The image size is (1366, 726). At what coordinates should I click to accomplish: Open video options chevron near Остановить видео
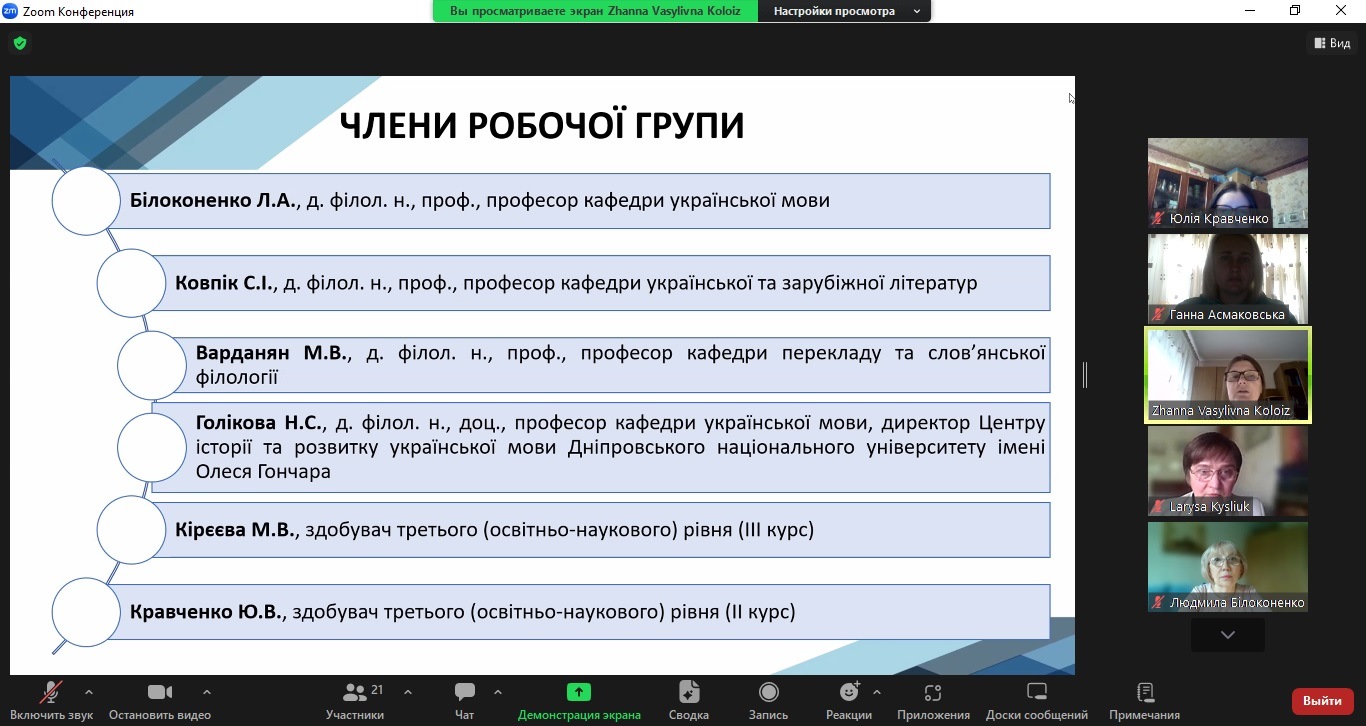(207, 691)
